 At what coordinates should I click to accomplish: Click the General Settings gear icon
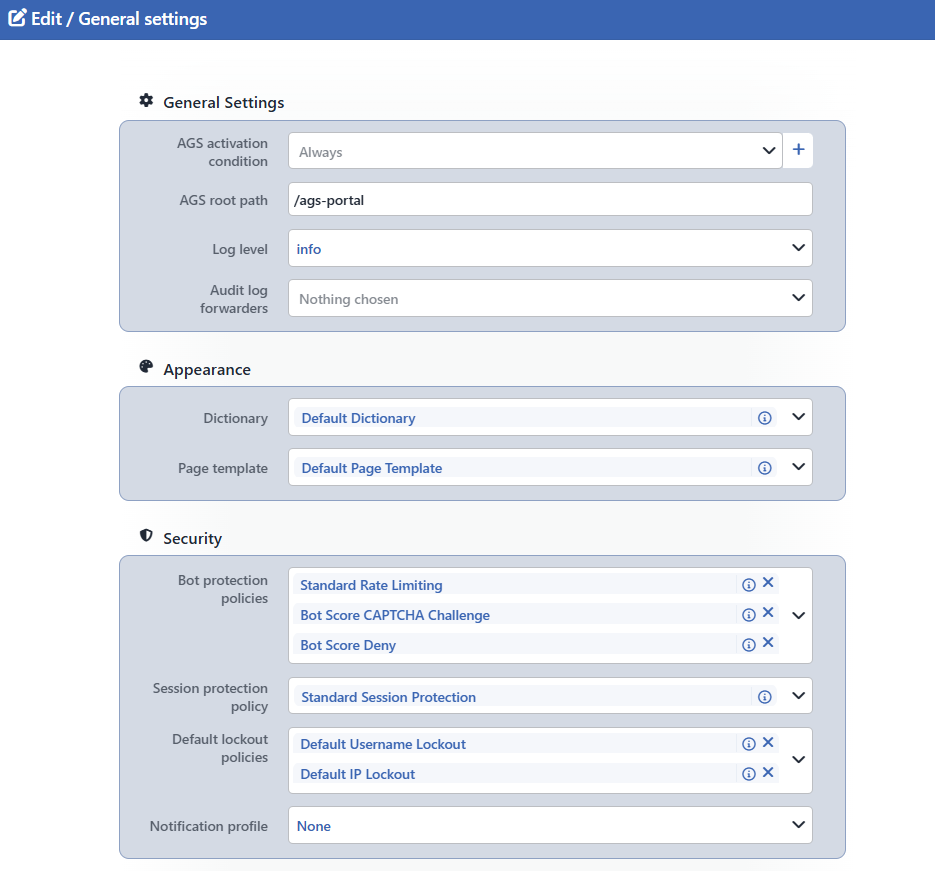pos(146,100)
